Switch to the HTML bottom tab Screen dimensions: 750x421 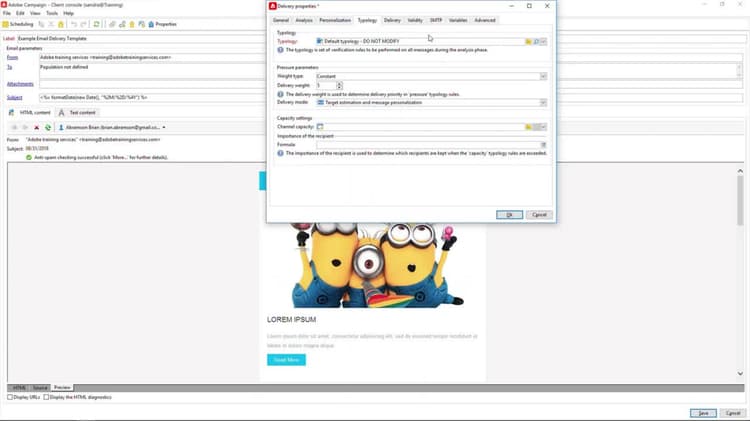(19, 388)
